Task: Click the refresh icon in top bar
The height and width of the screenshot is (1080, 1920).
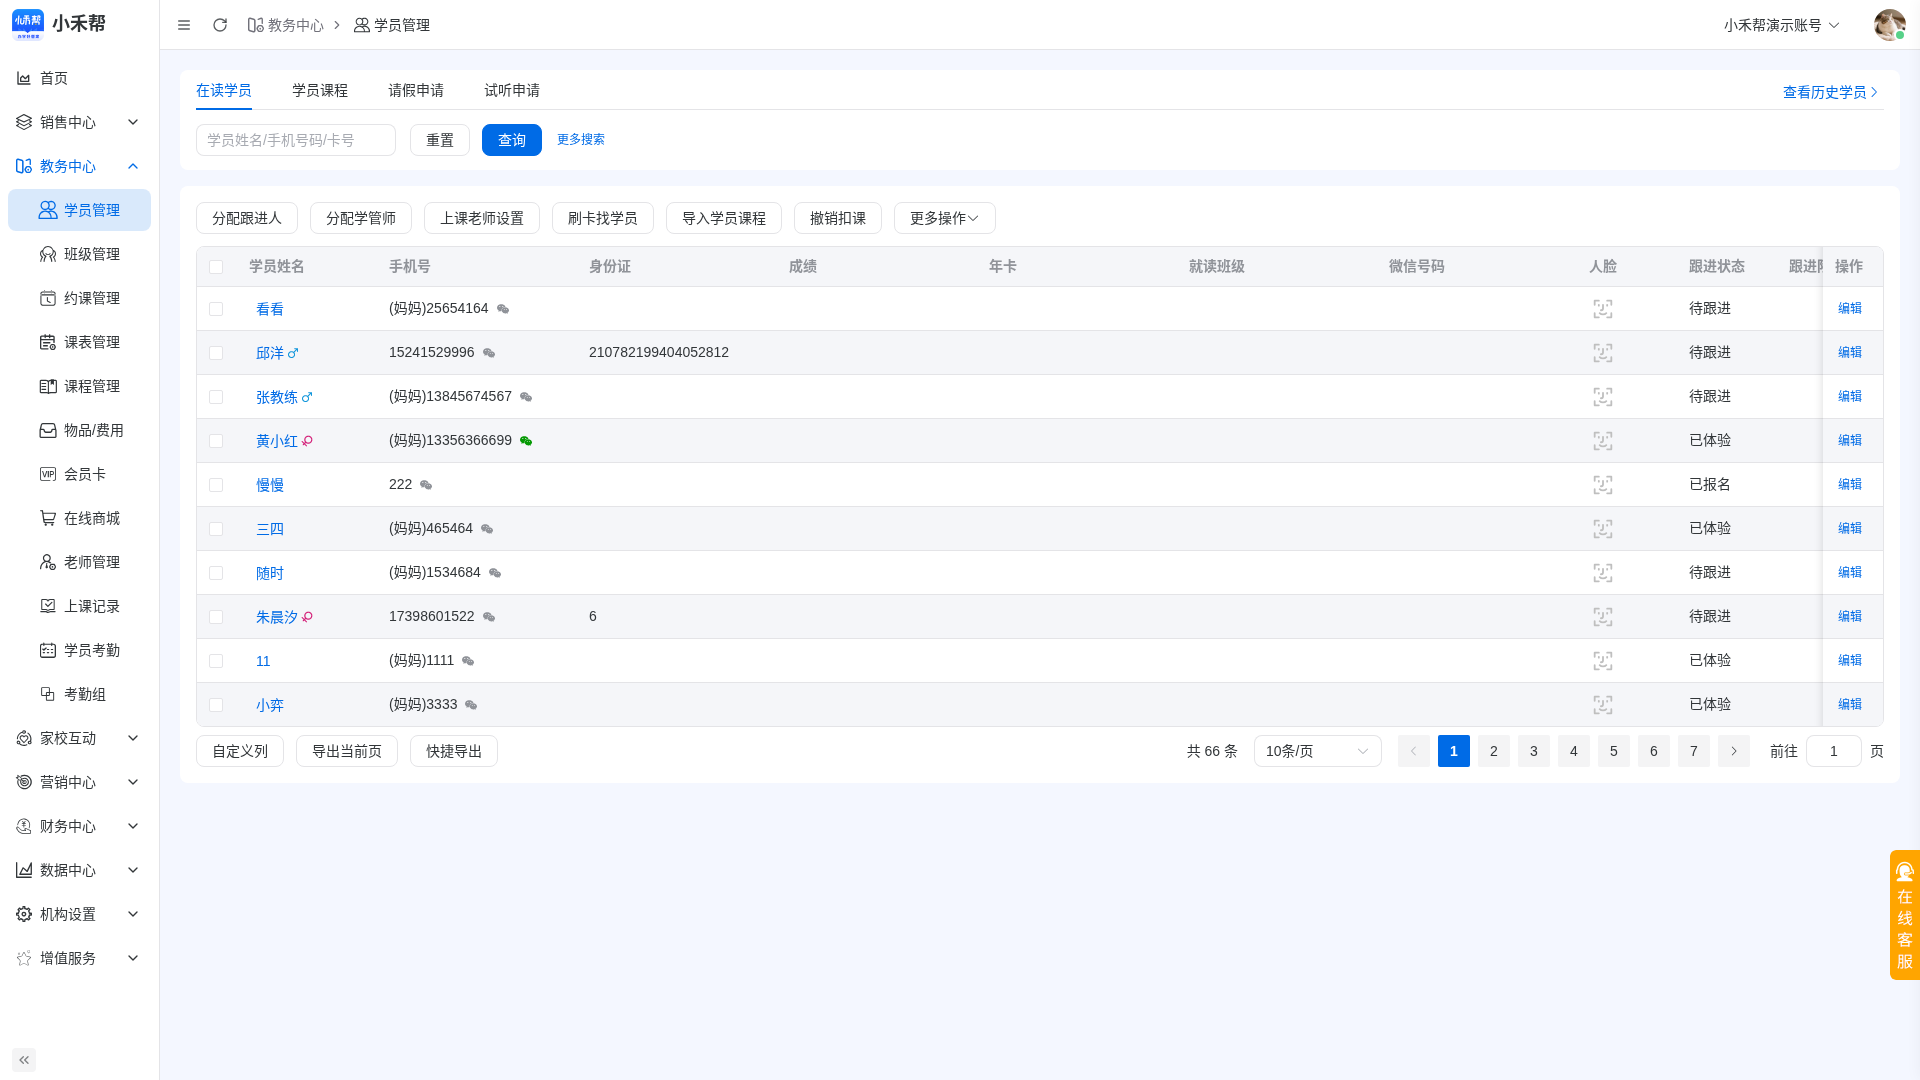Action: click(x=220, y=25)
